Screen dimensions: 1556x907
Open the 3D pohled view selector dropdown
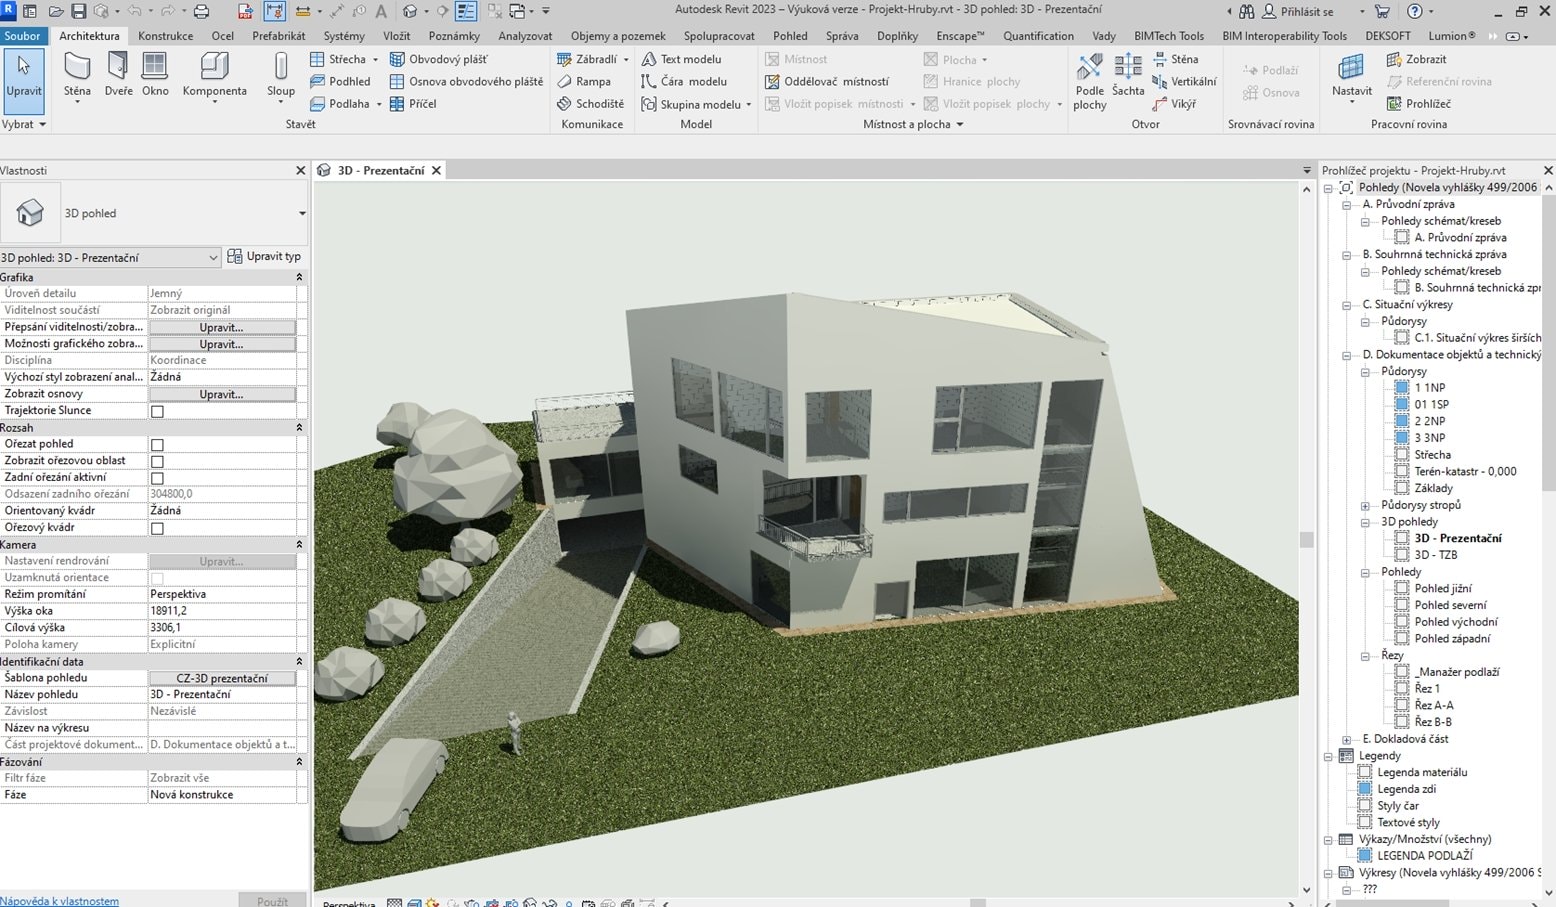(x=110, y=258)
